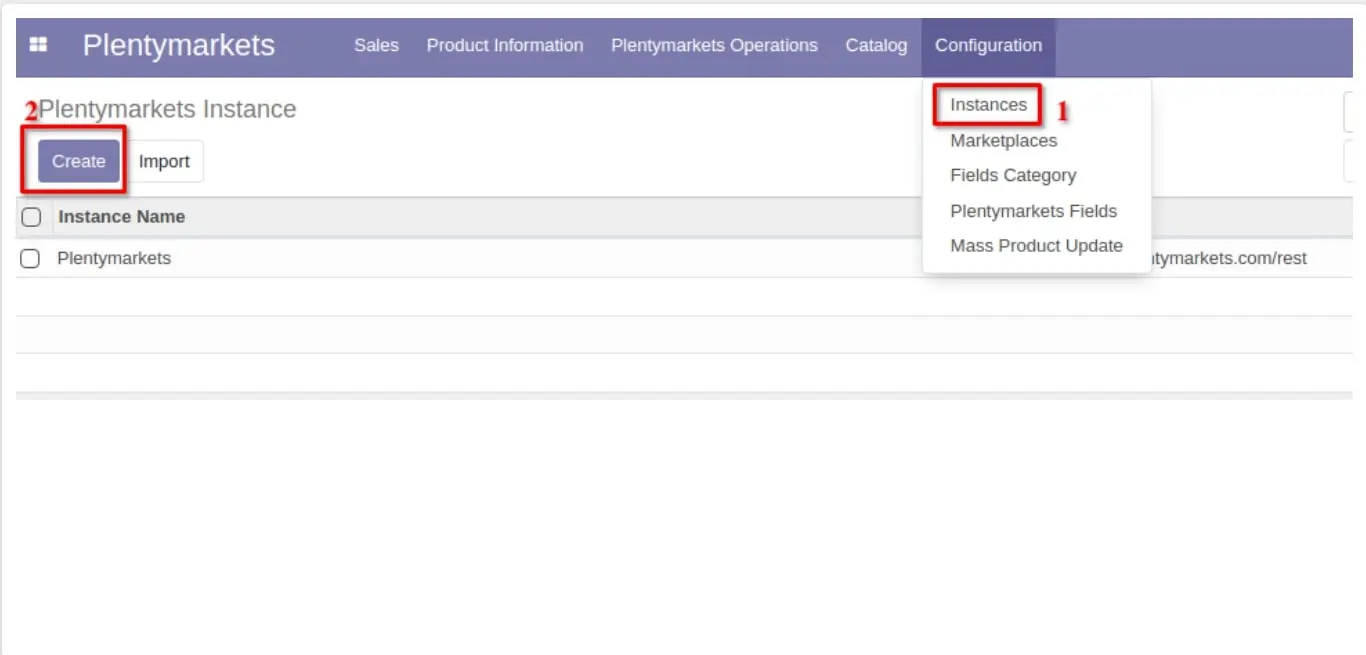Click the Plentymarkets brand title in navbar

tap(178, 45)
